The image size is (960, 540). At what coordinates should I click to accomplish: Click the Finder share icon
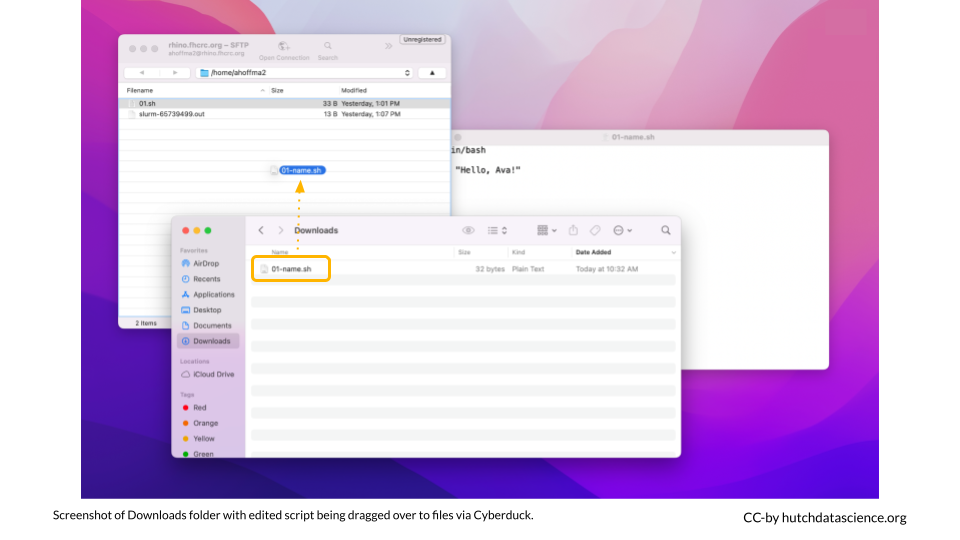(x=573, y=230)
